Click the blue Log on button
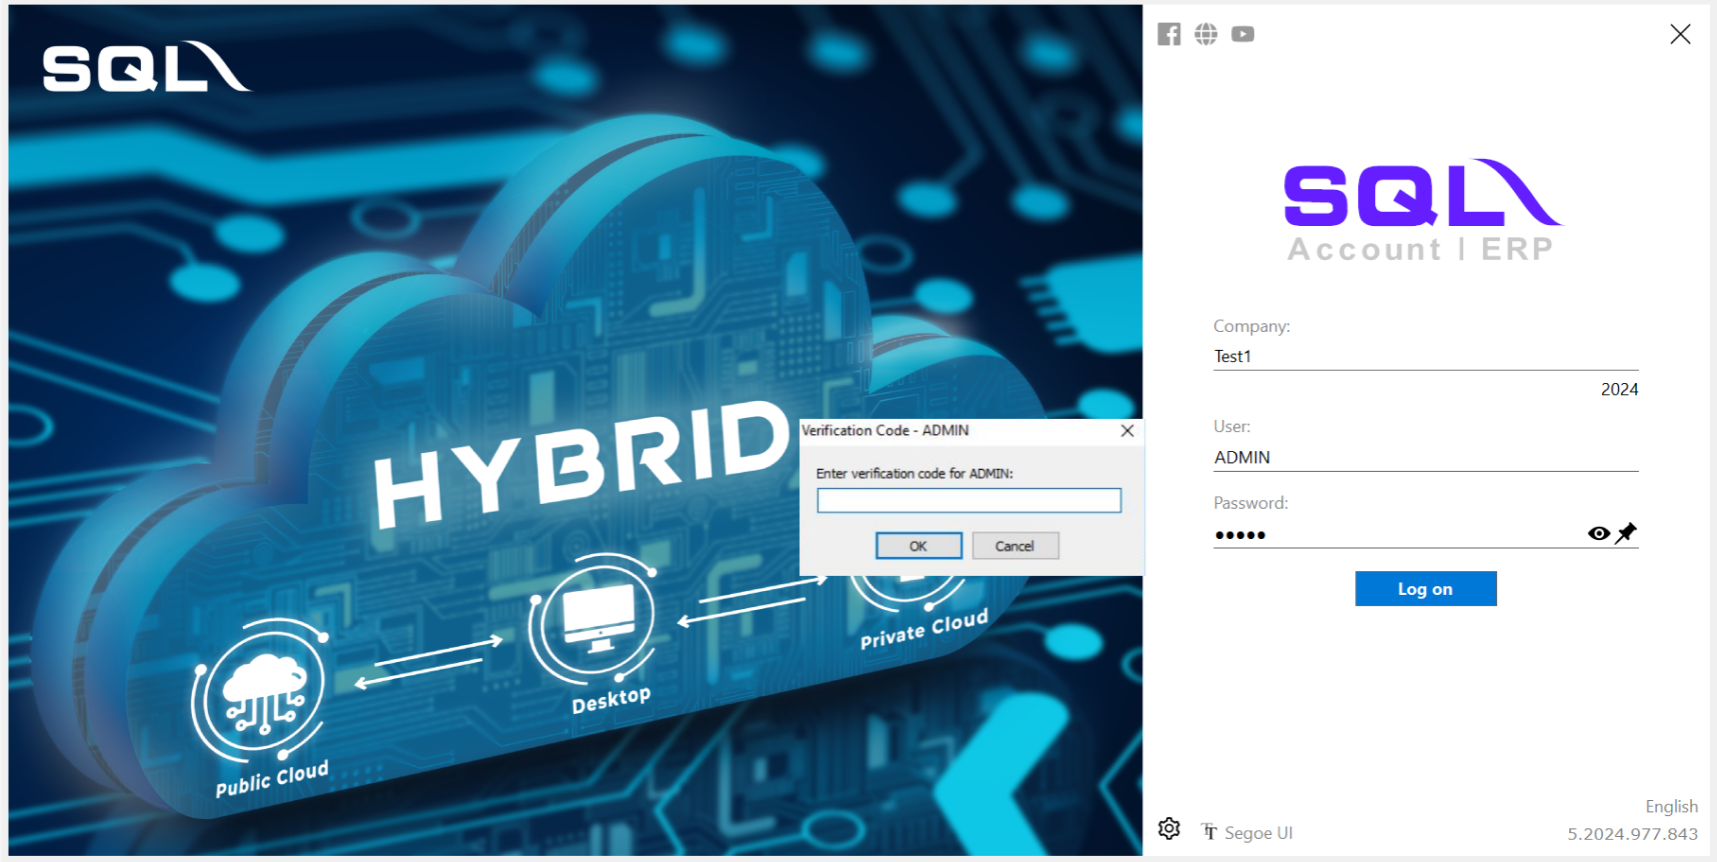This screenshot has height=862, width=1717. coord(1425,589)
